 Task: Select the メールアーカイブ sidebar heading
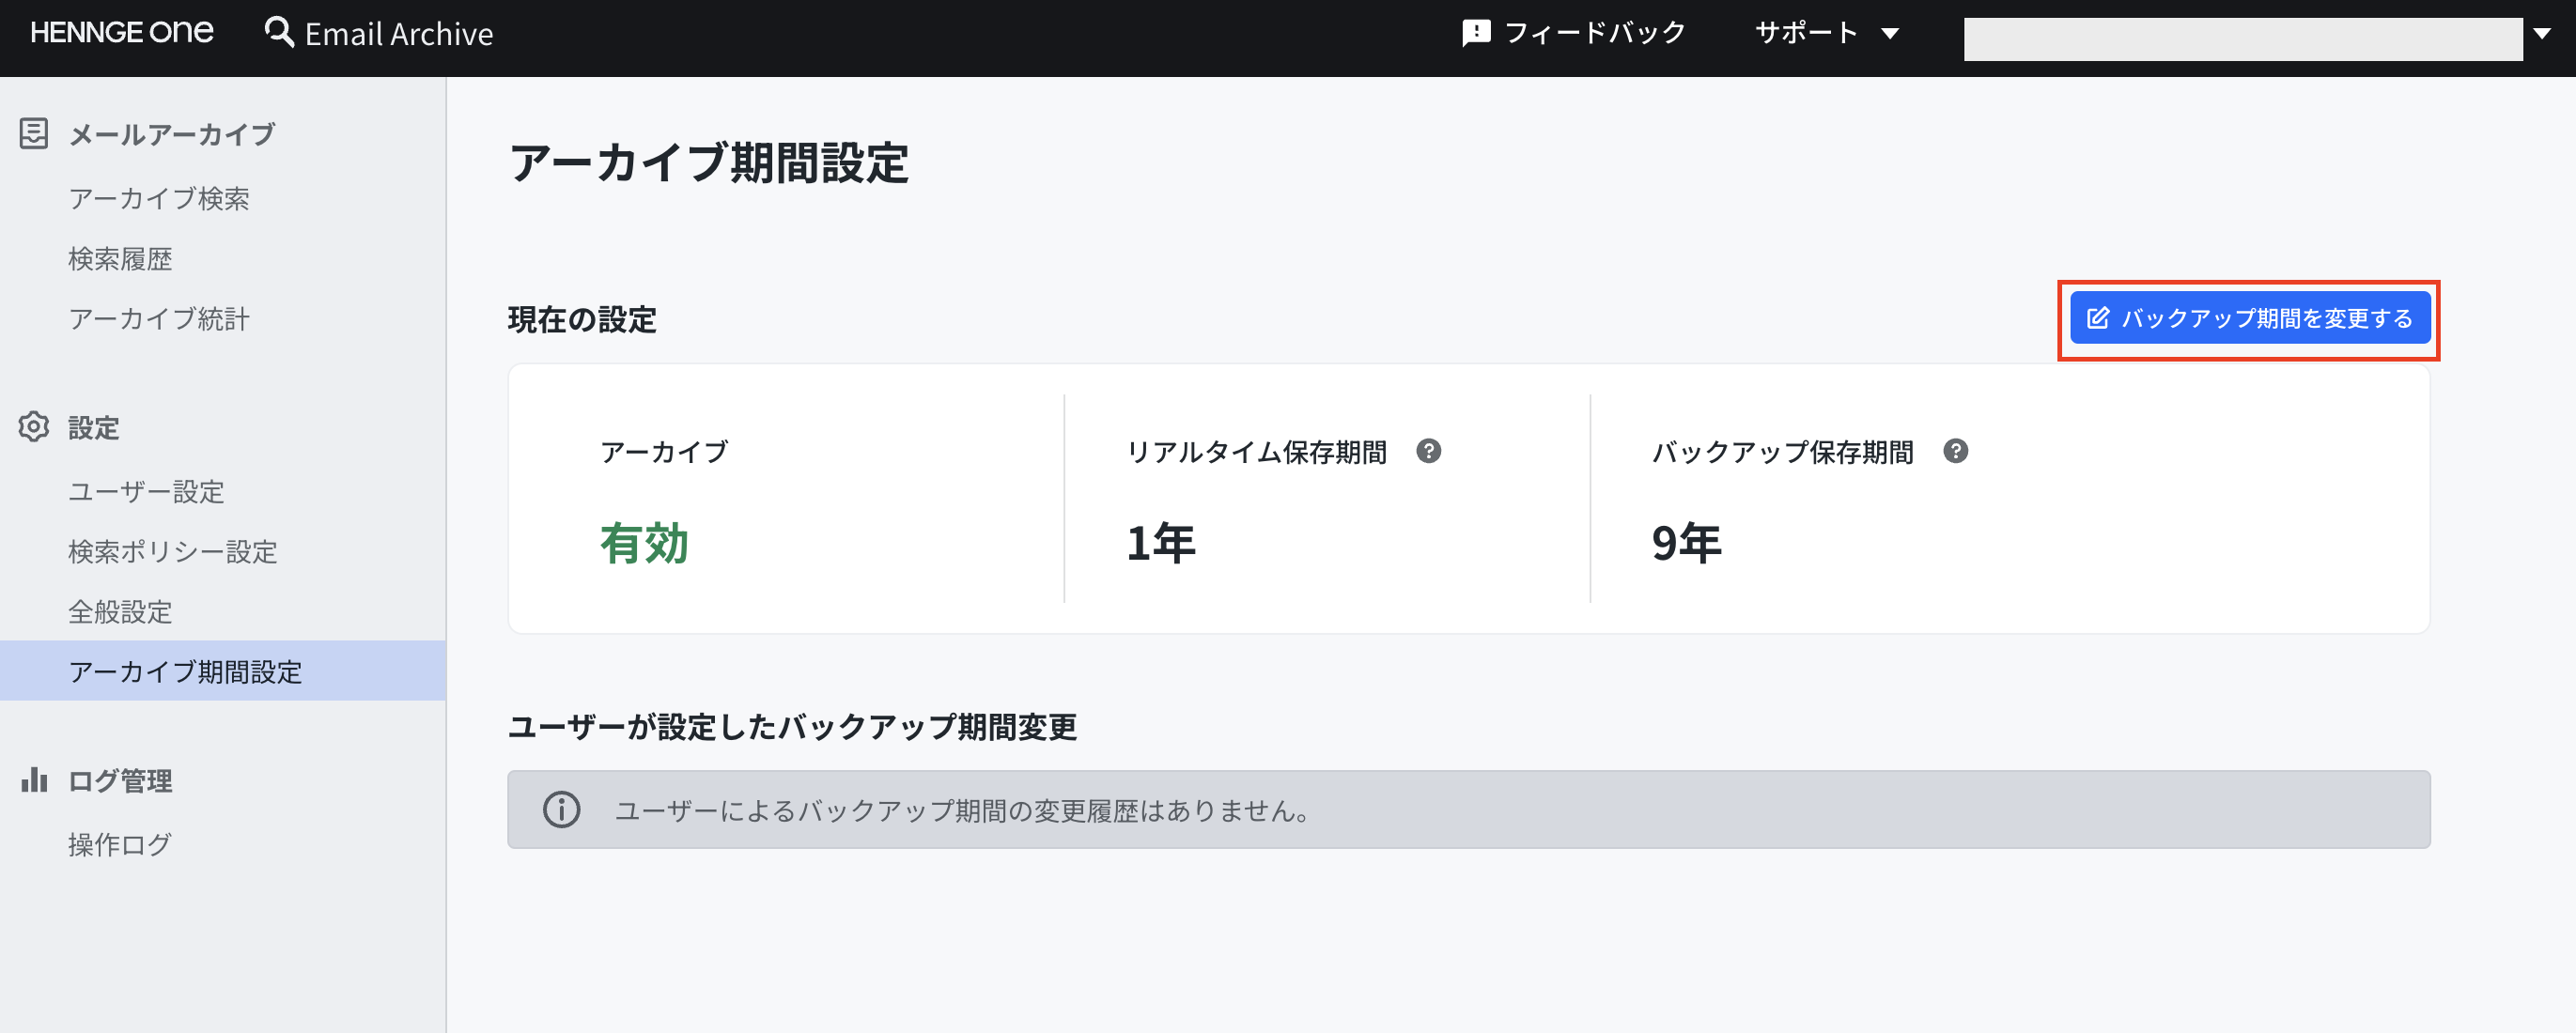coord(171,134)
